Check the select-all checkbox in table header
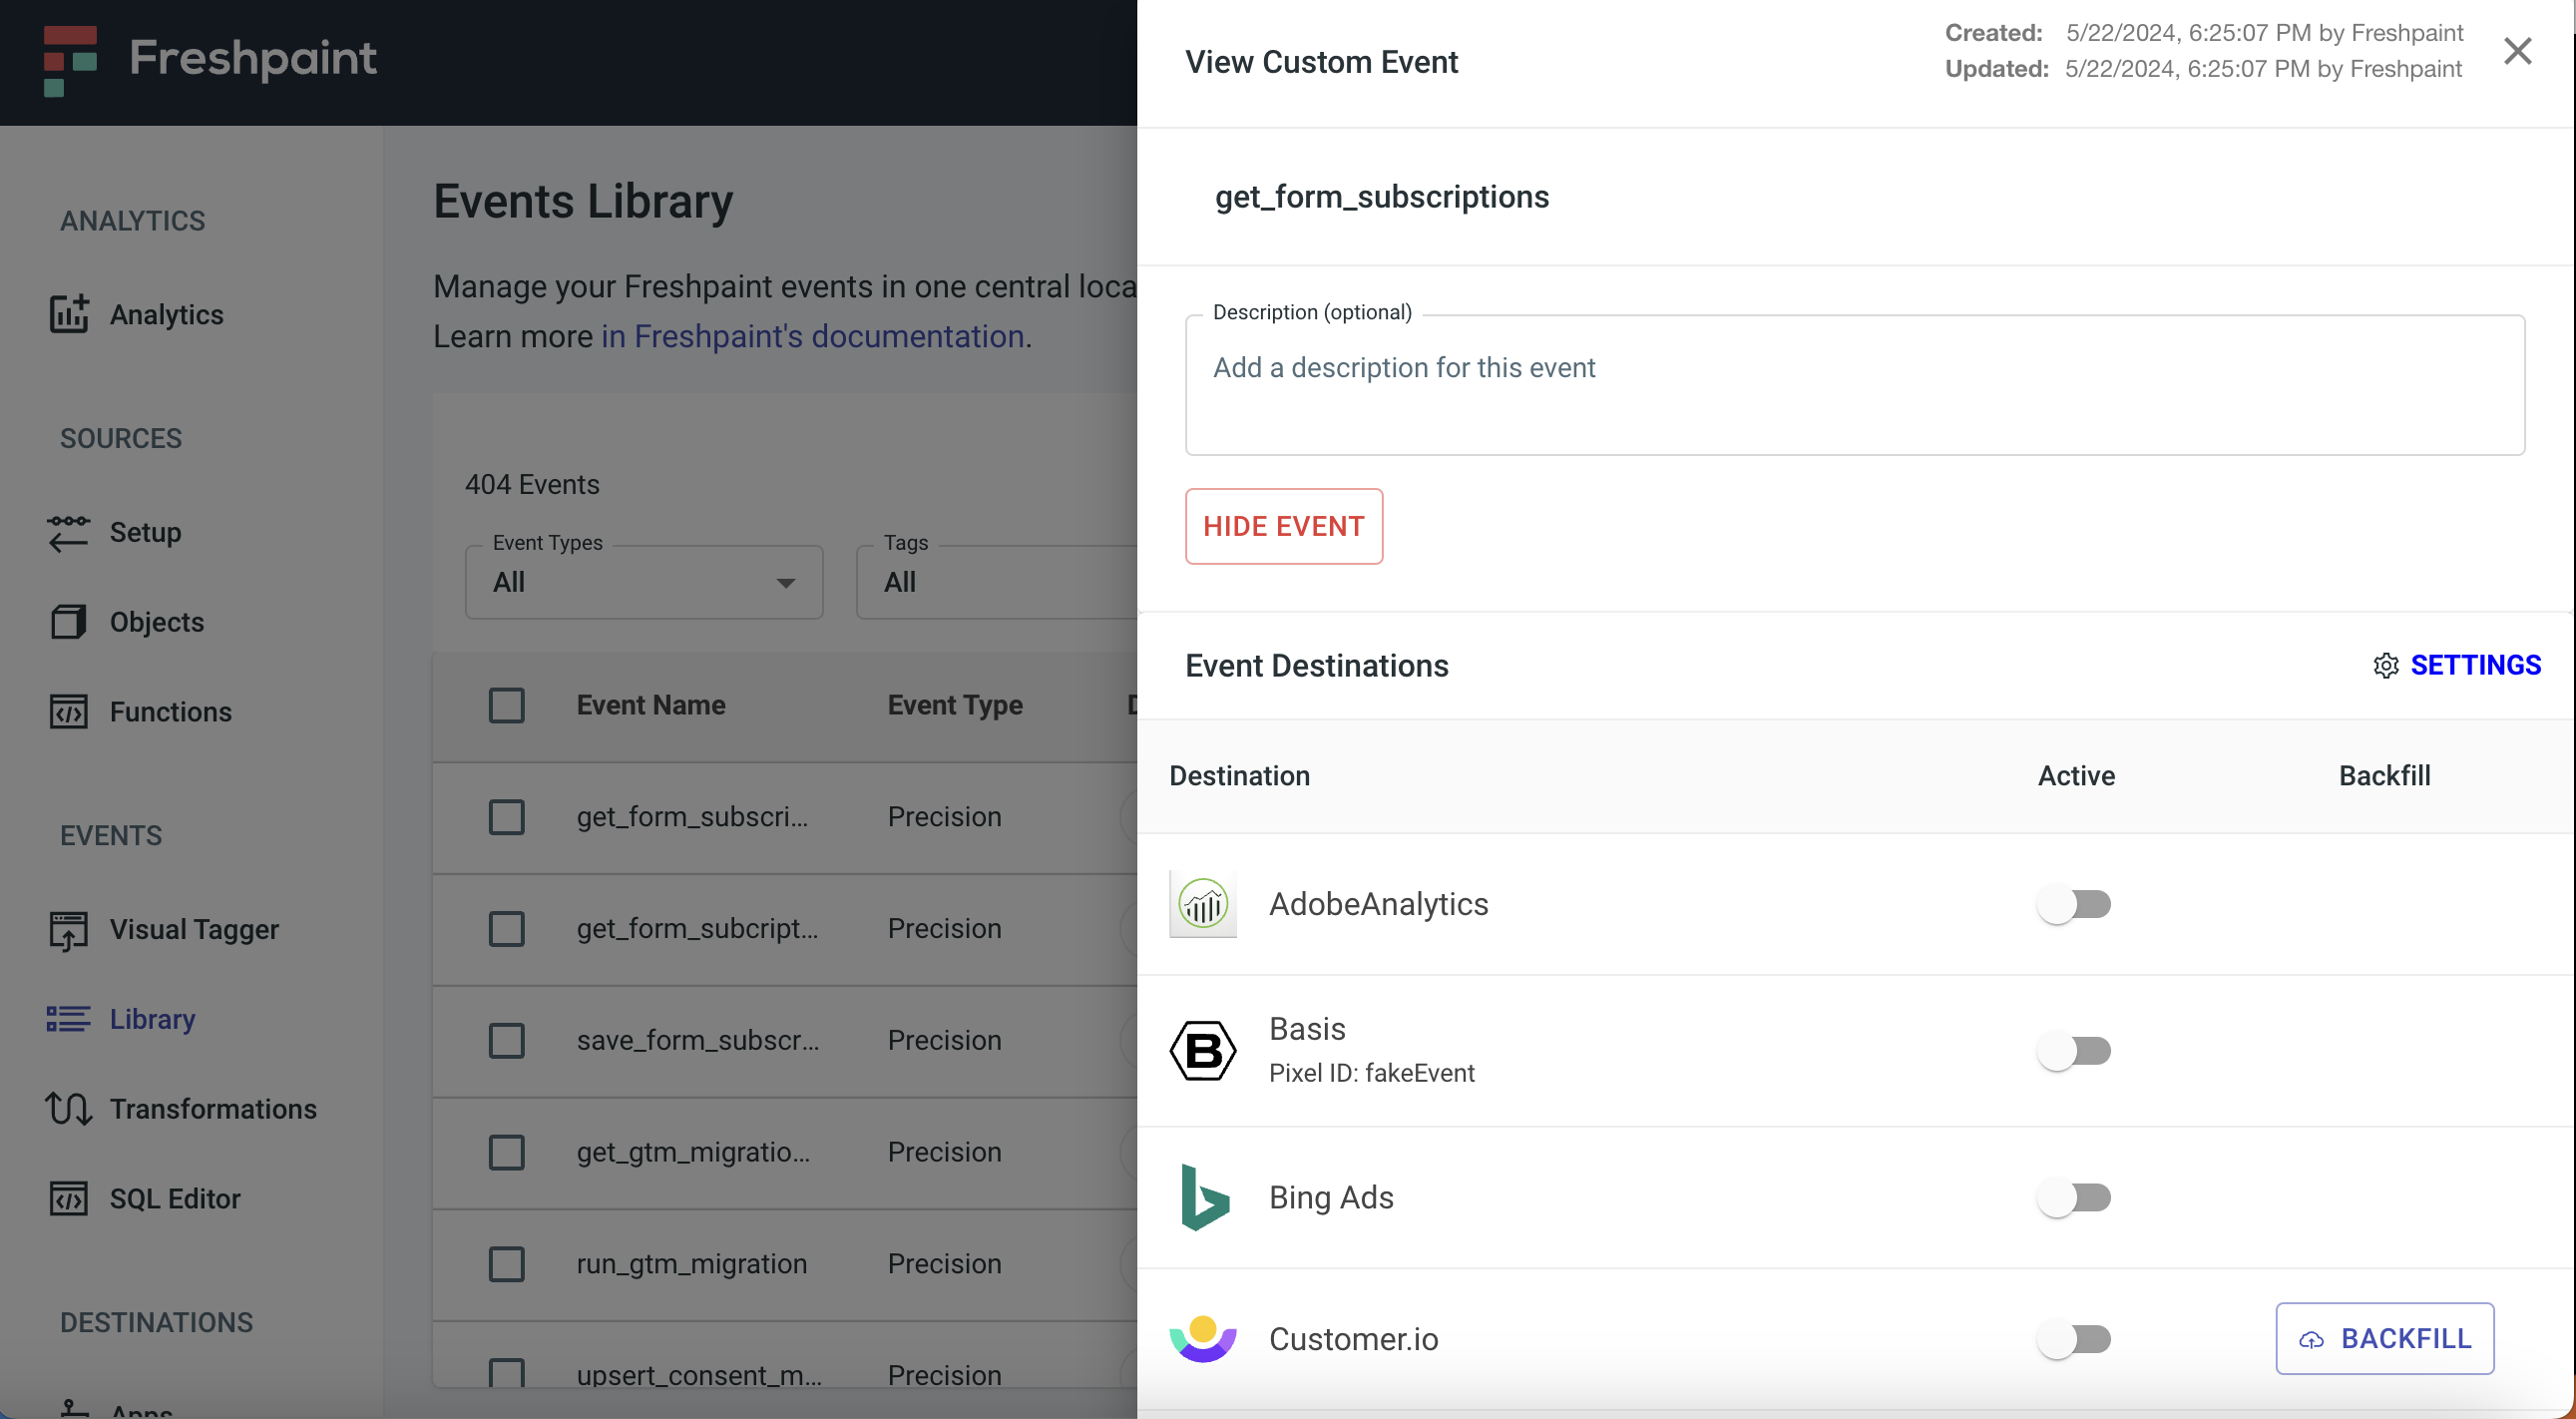Image resolution: width=2576 pixels, height=1419 pixels. [x=507, y=705]
